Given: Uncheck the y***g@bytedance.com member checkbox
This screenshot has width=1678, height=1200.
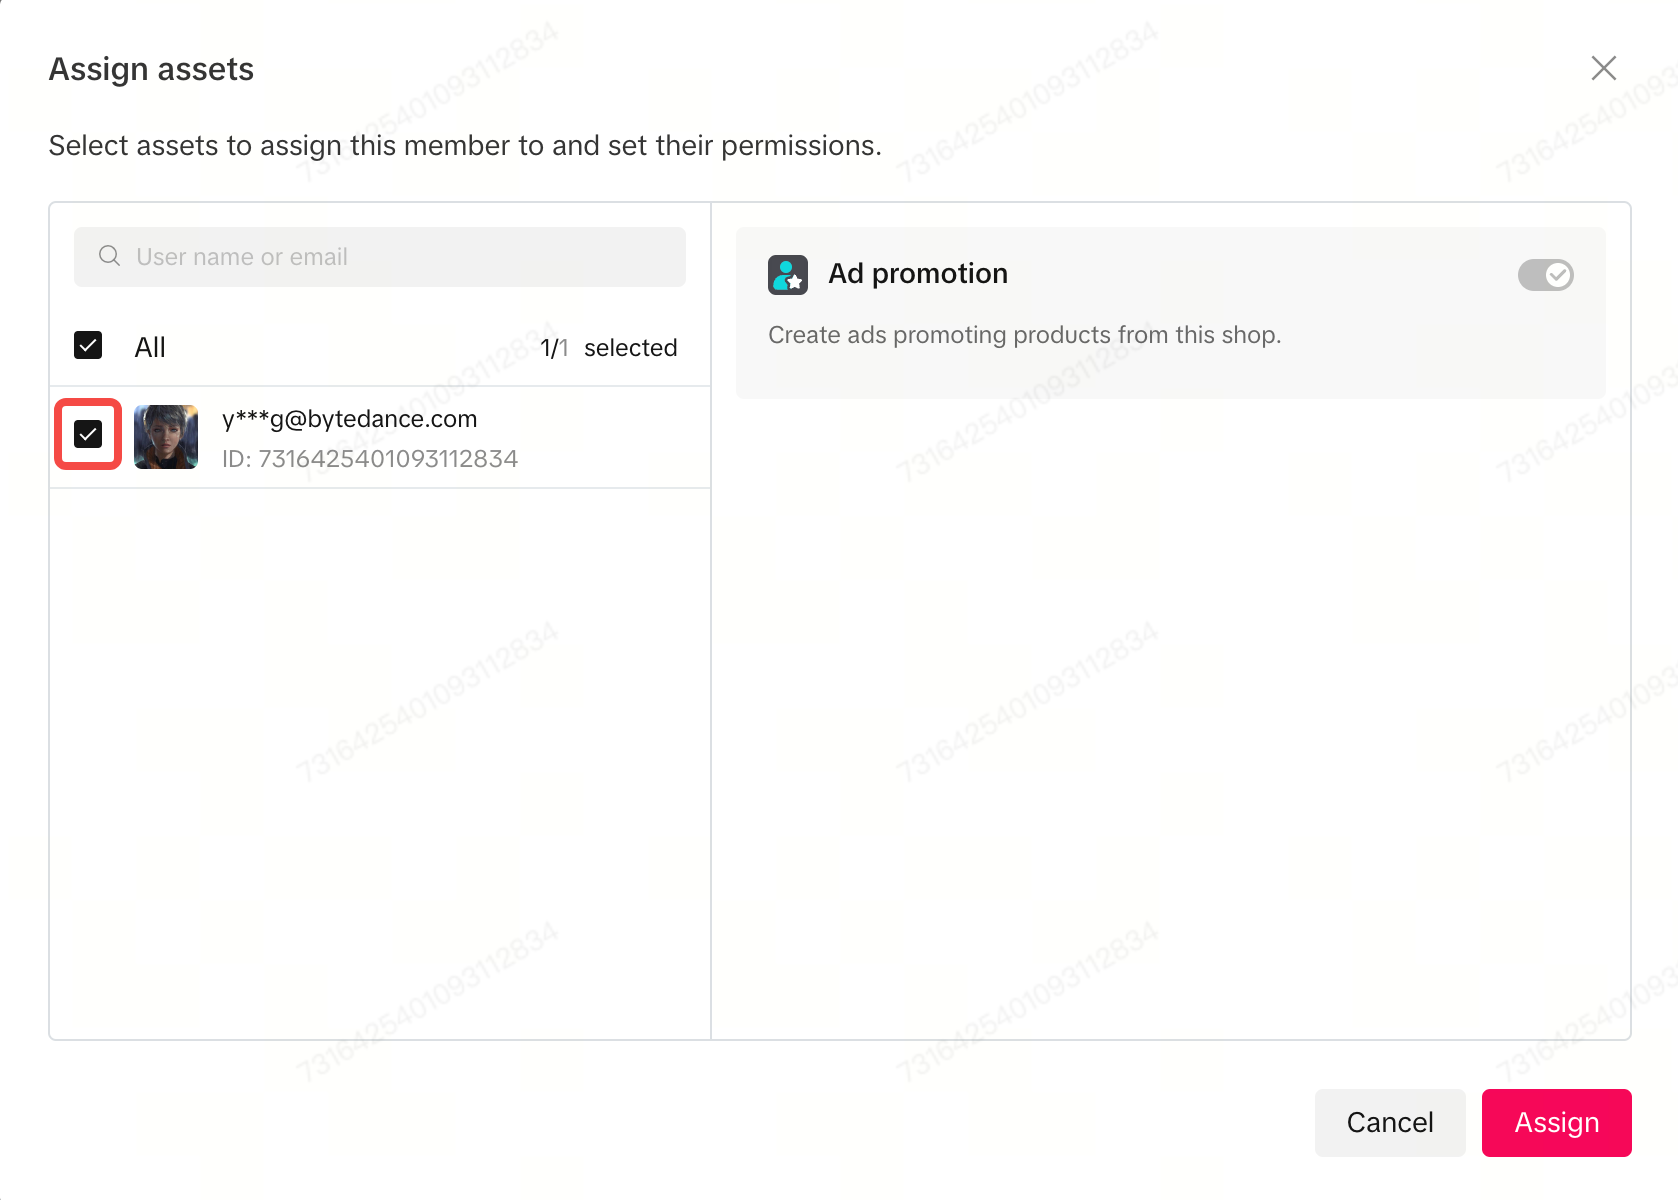Looking at the screenshot, I should [88, 434].
